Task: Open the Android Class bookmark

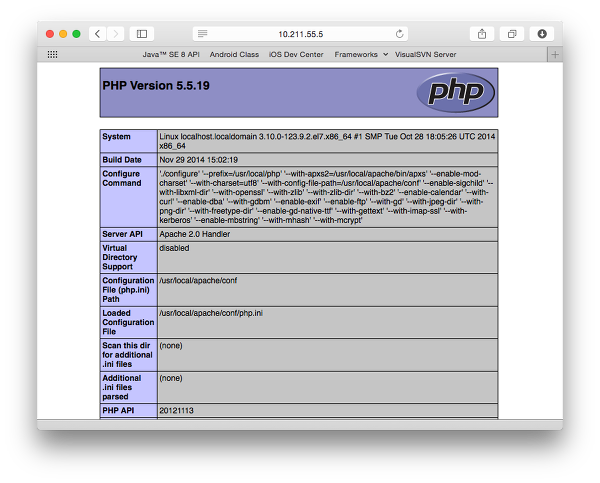Action: pos(234,54)
